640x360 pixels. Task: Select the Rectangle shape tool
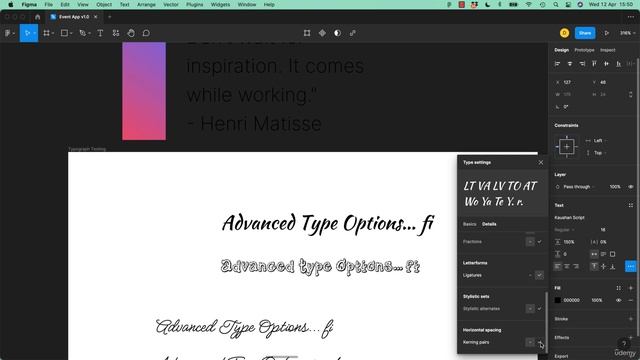tap(64, 33)
